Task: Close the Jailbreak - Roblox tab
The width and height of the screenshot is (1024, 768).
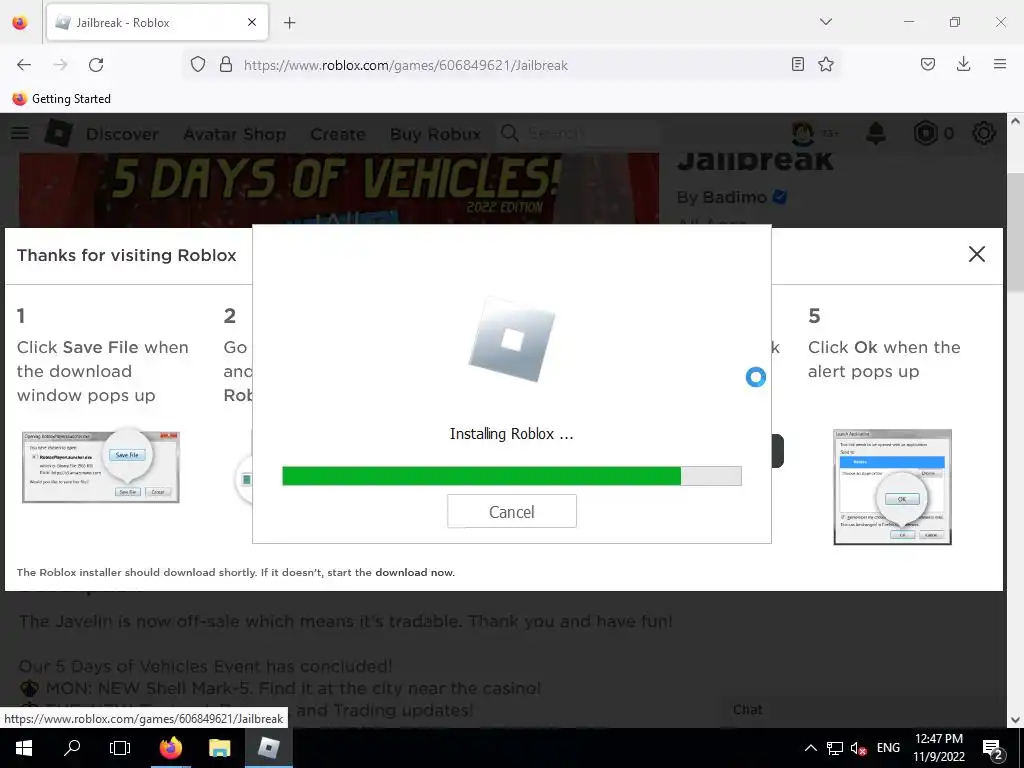Action: 251,22
